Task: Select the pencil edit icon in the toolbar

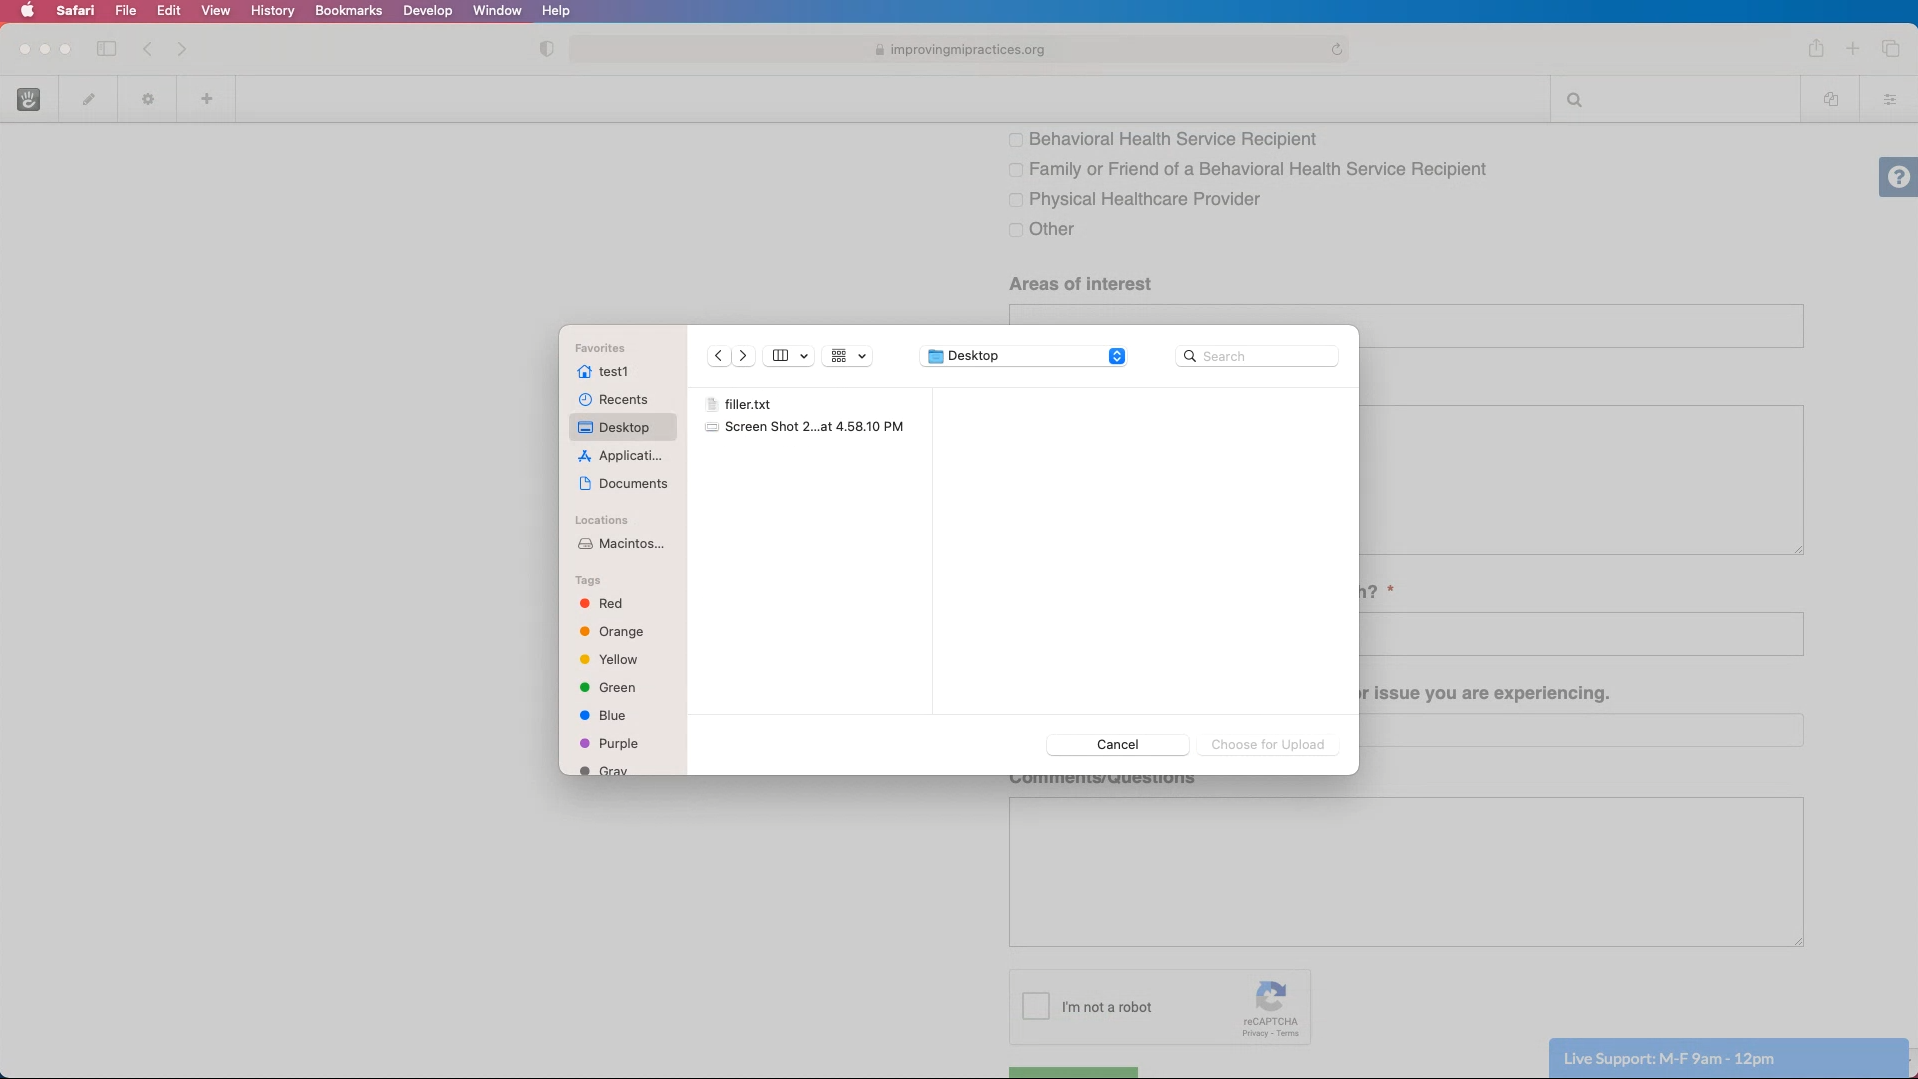Action: 89,98
